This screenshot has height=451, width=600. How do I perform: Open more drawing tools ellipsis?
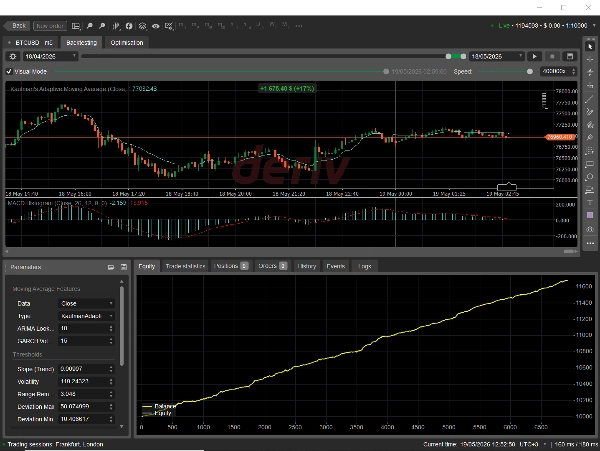[590, 243]
